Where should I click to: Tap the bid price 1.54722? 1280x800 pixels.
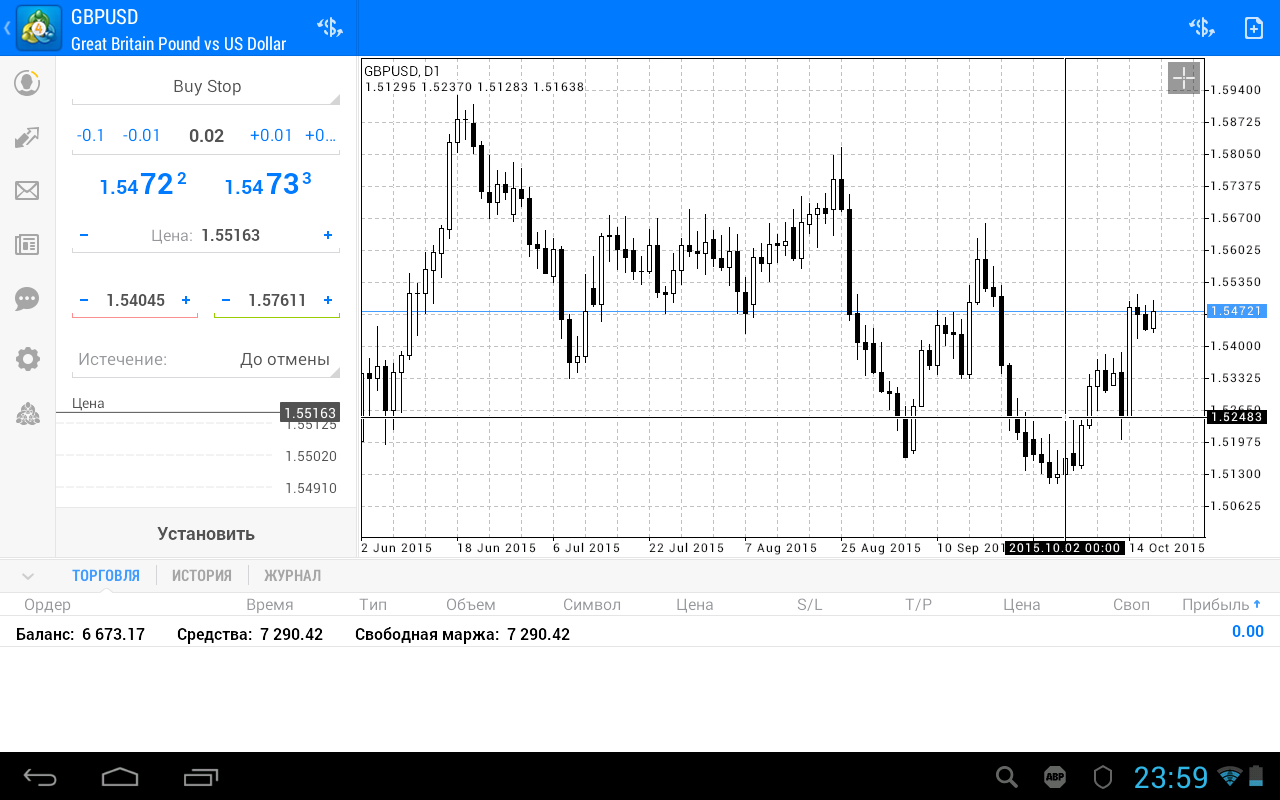(x=143, y=185)
